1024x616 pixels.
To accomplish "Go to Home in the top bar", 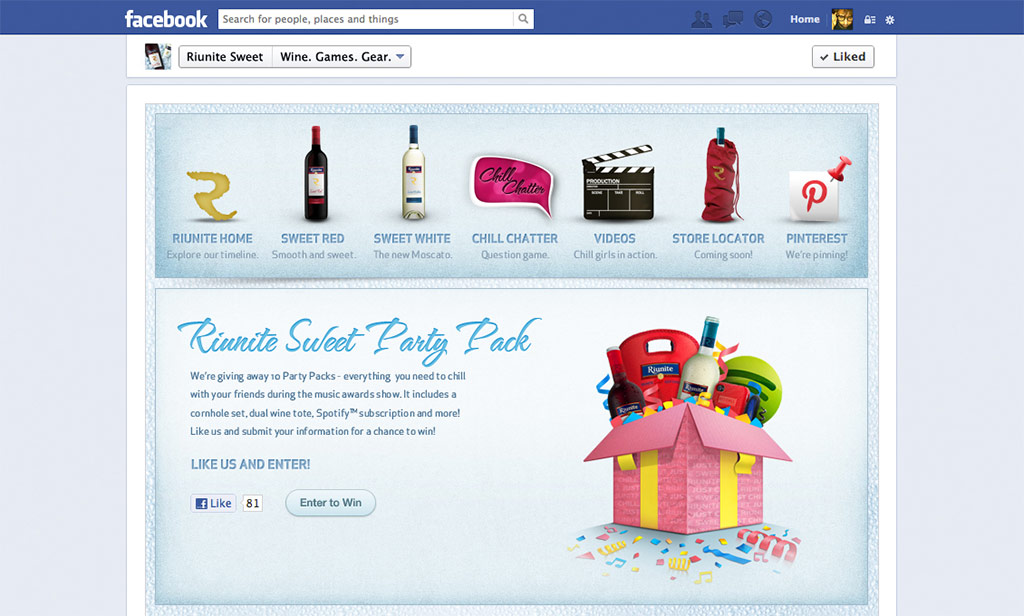I will point(804,19).
